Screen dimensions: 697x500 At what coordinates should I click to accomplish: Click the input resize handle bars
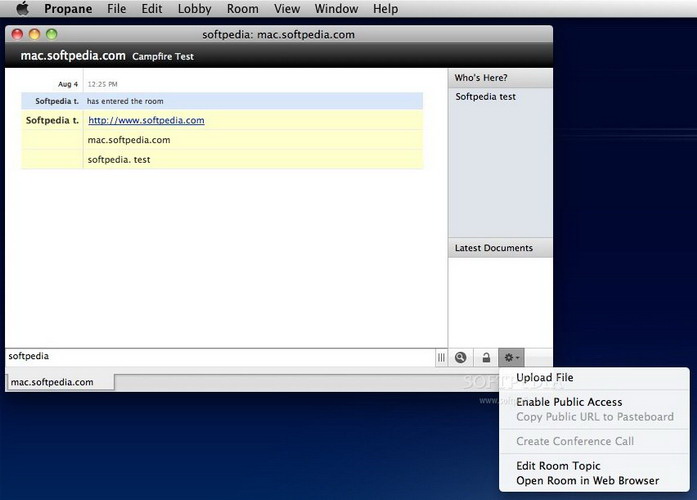[x=441, y=357]
